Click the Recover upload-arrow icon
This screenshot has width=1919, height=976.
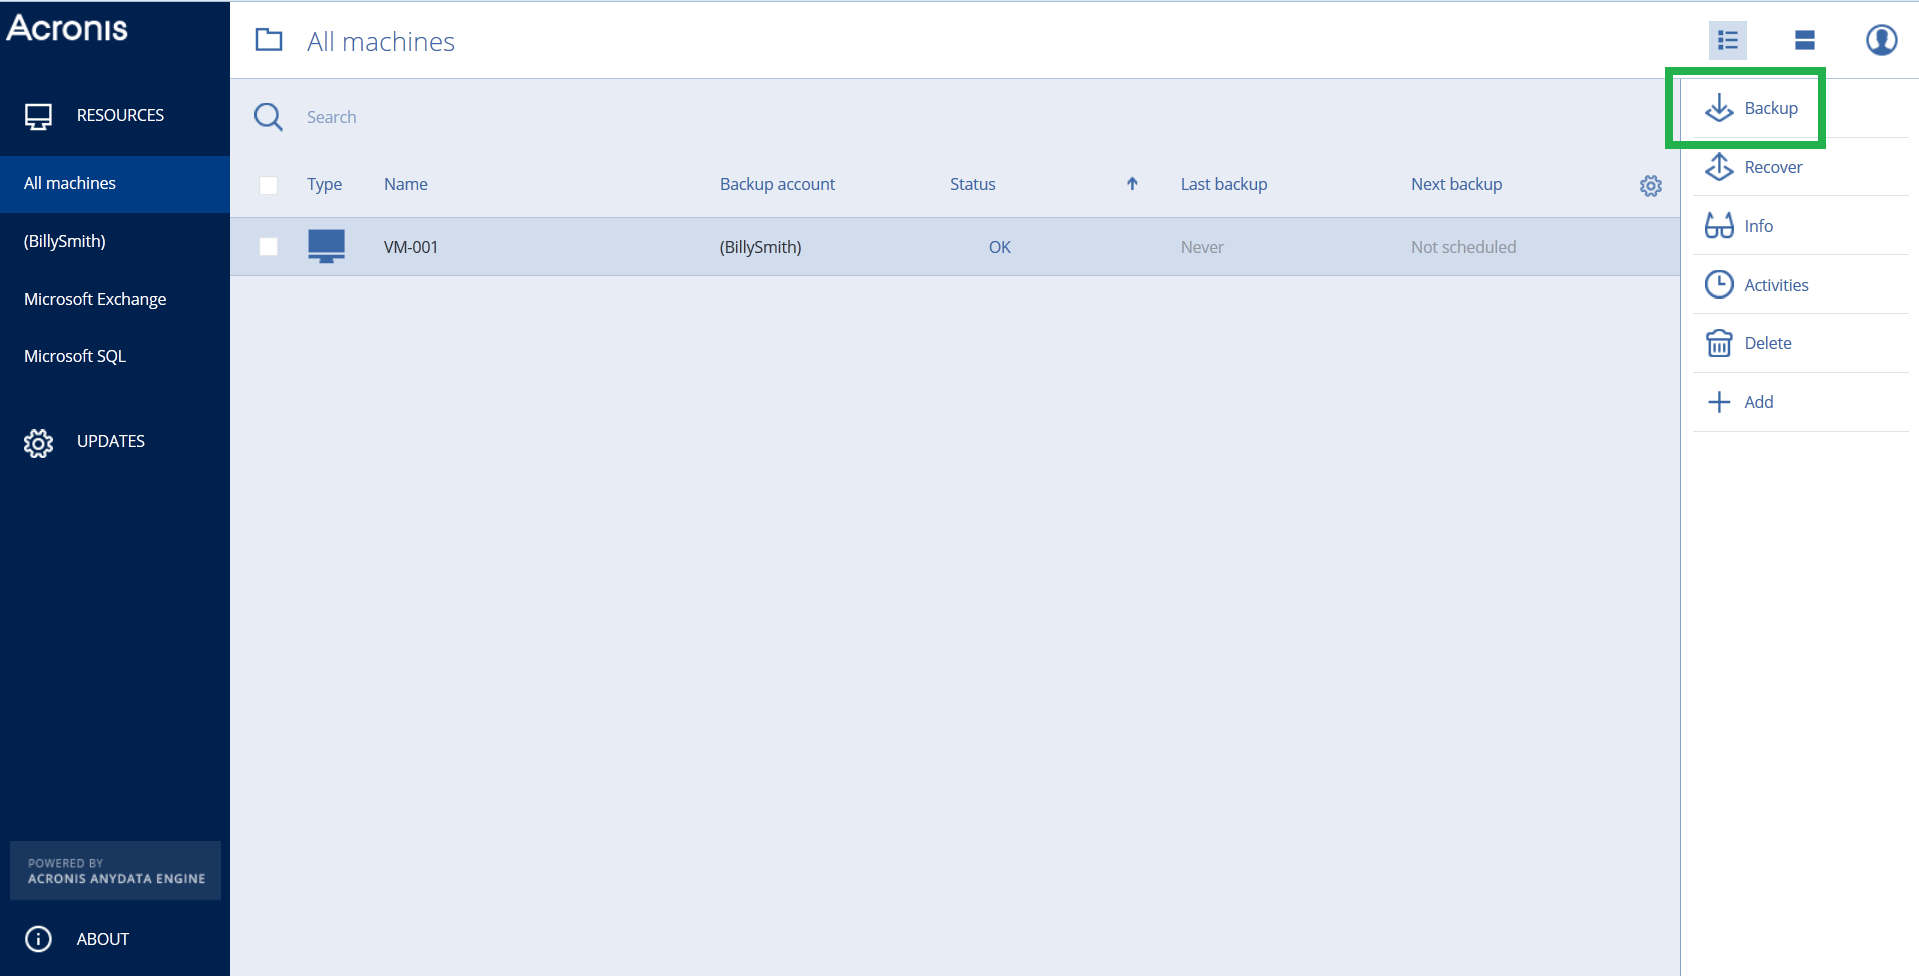pos(1719,167)
